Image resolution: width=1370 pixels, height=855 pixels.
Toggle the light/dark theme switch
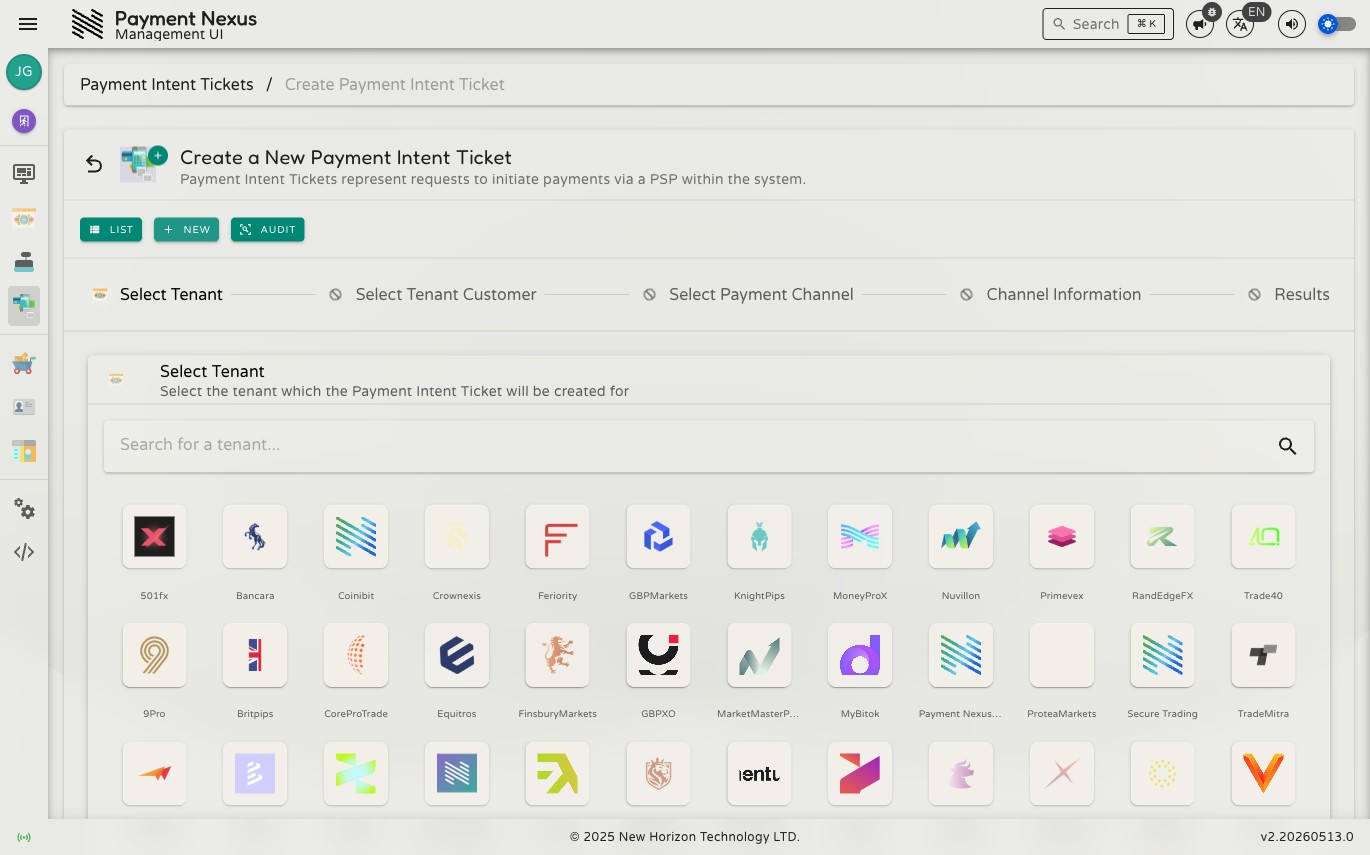pos(1337,24)
